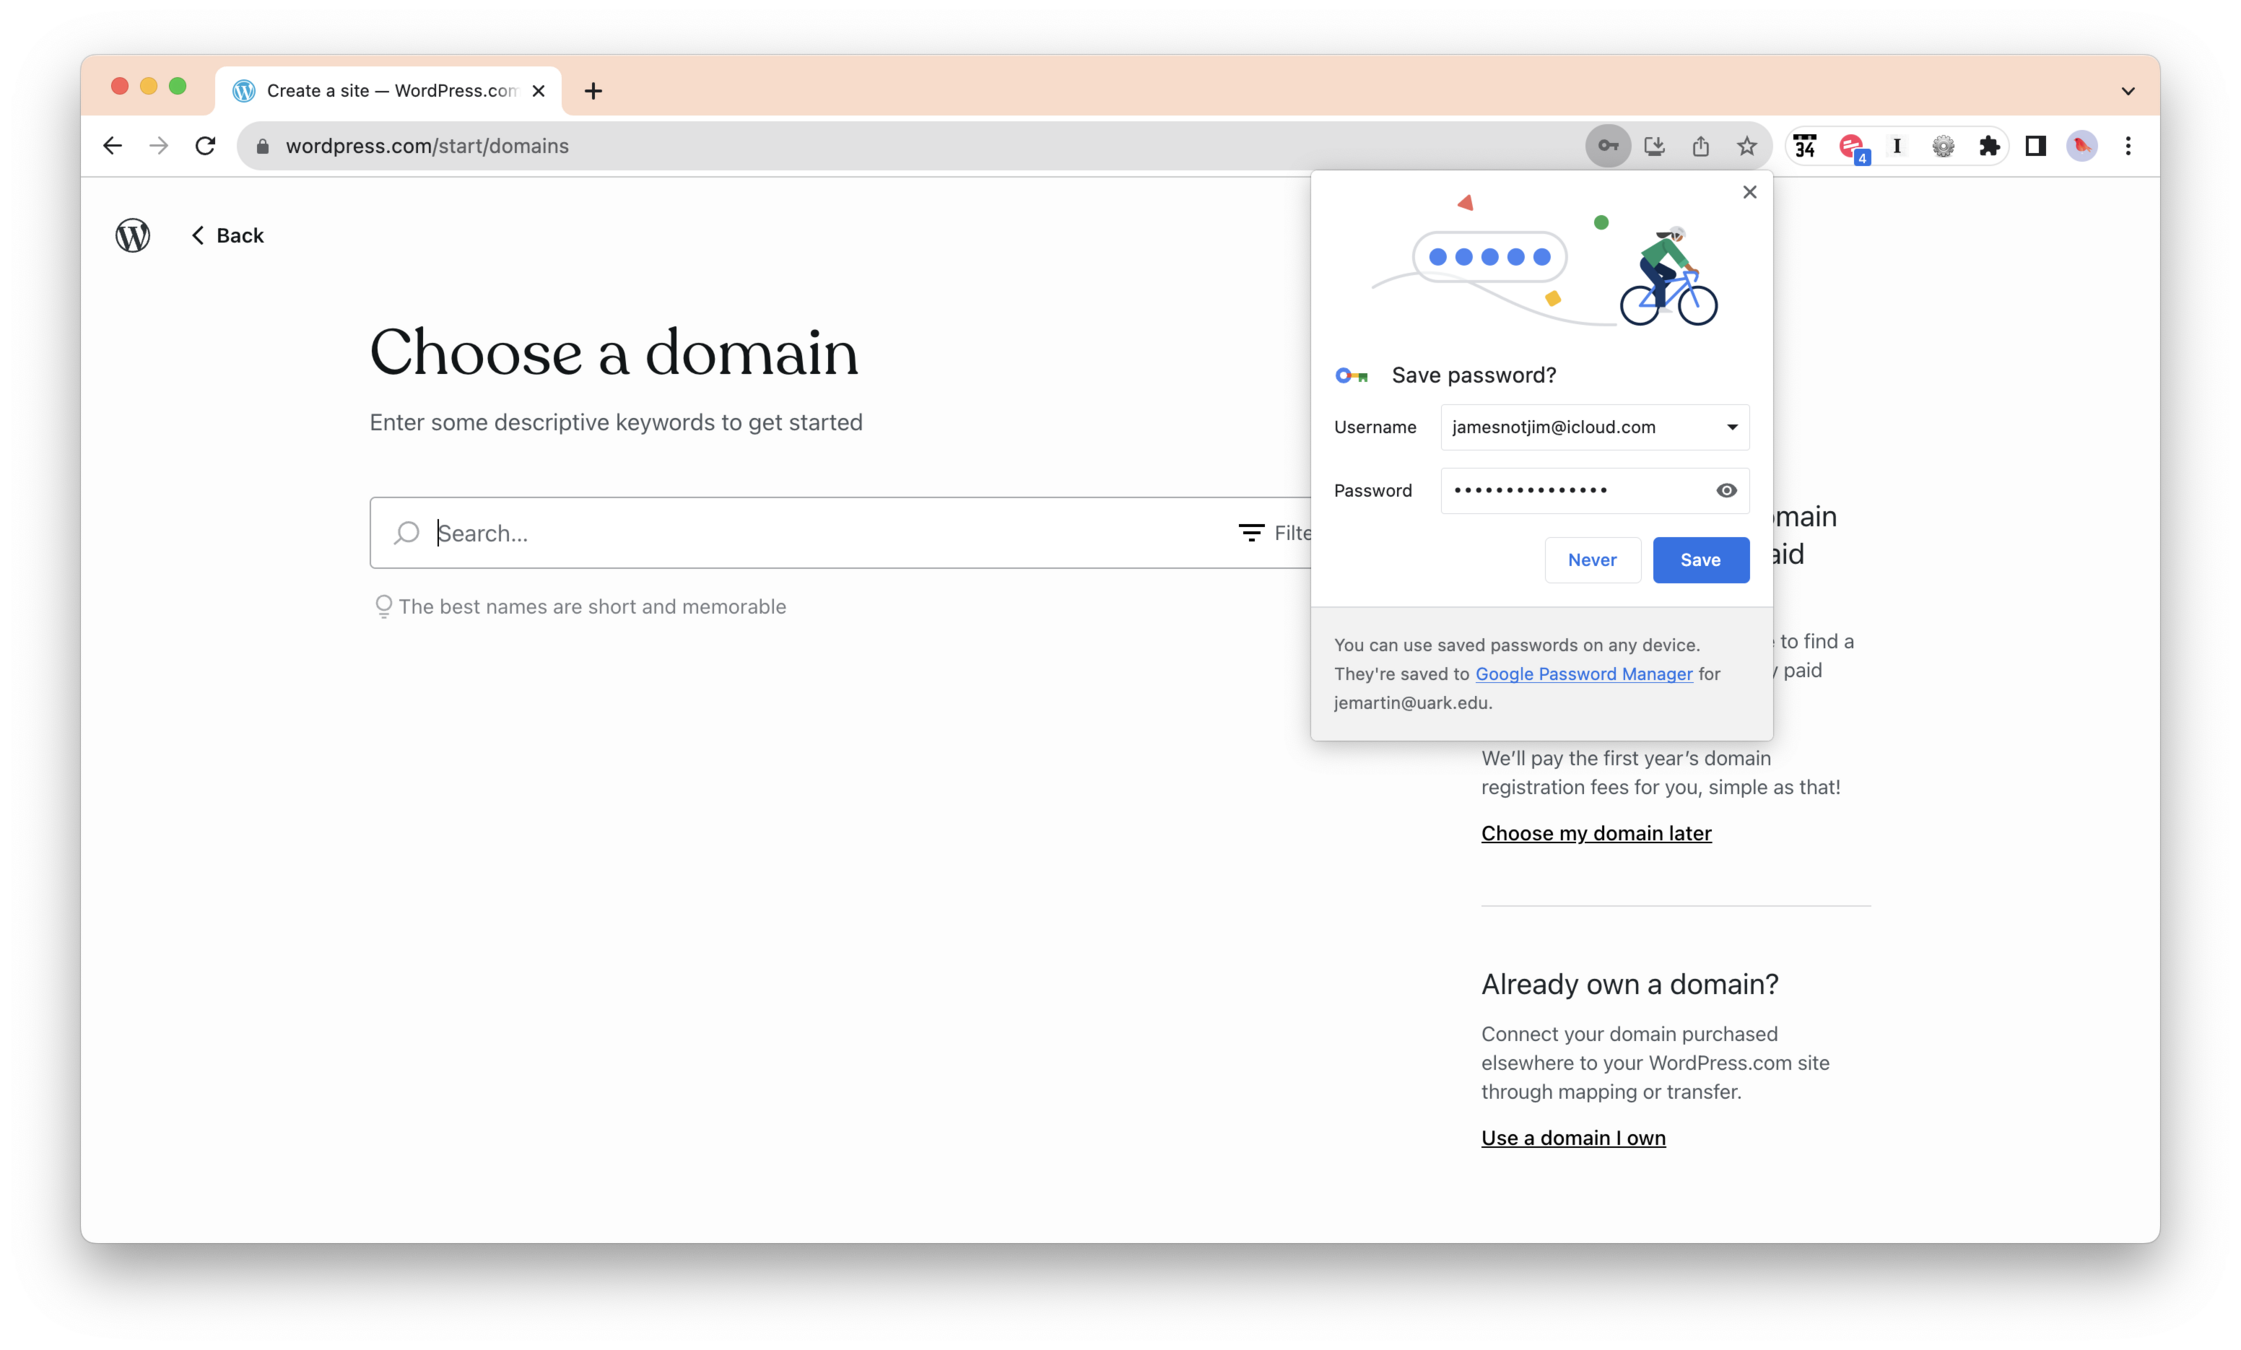Open Google Password Manager link

pyautogui.click(x=1583, y=674)
